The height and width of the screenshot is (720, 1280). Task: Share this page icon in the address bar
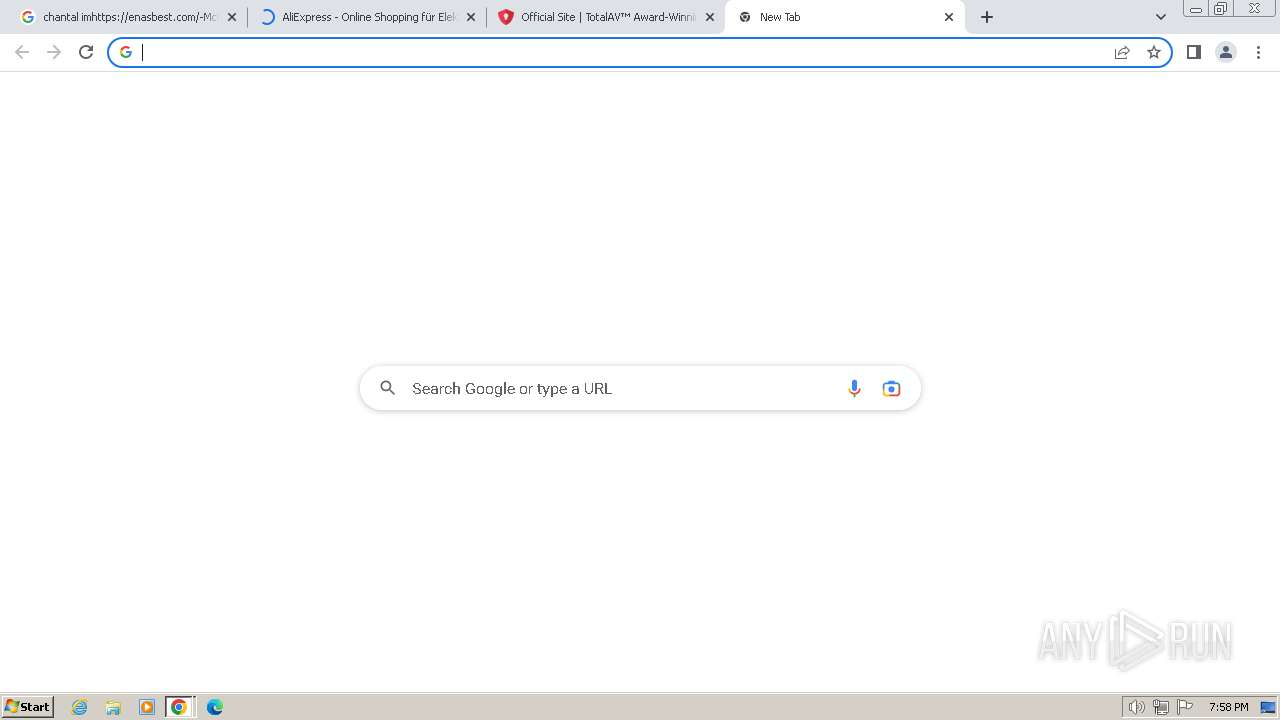1122,52
